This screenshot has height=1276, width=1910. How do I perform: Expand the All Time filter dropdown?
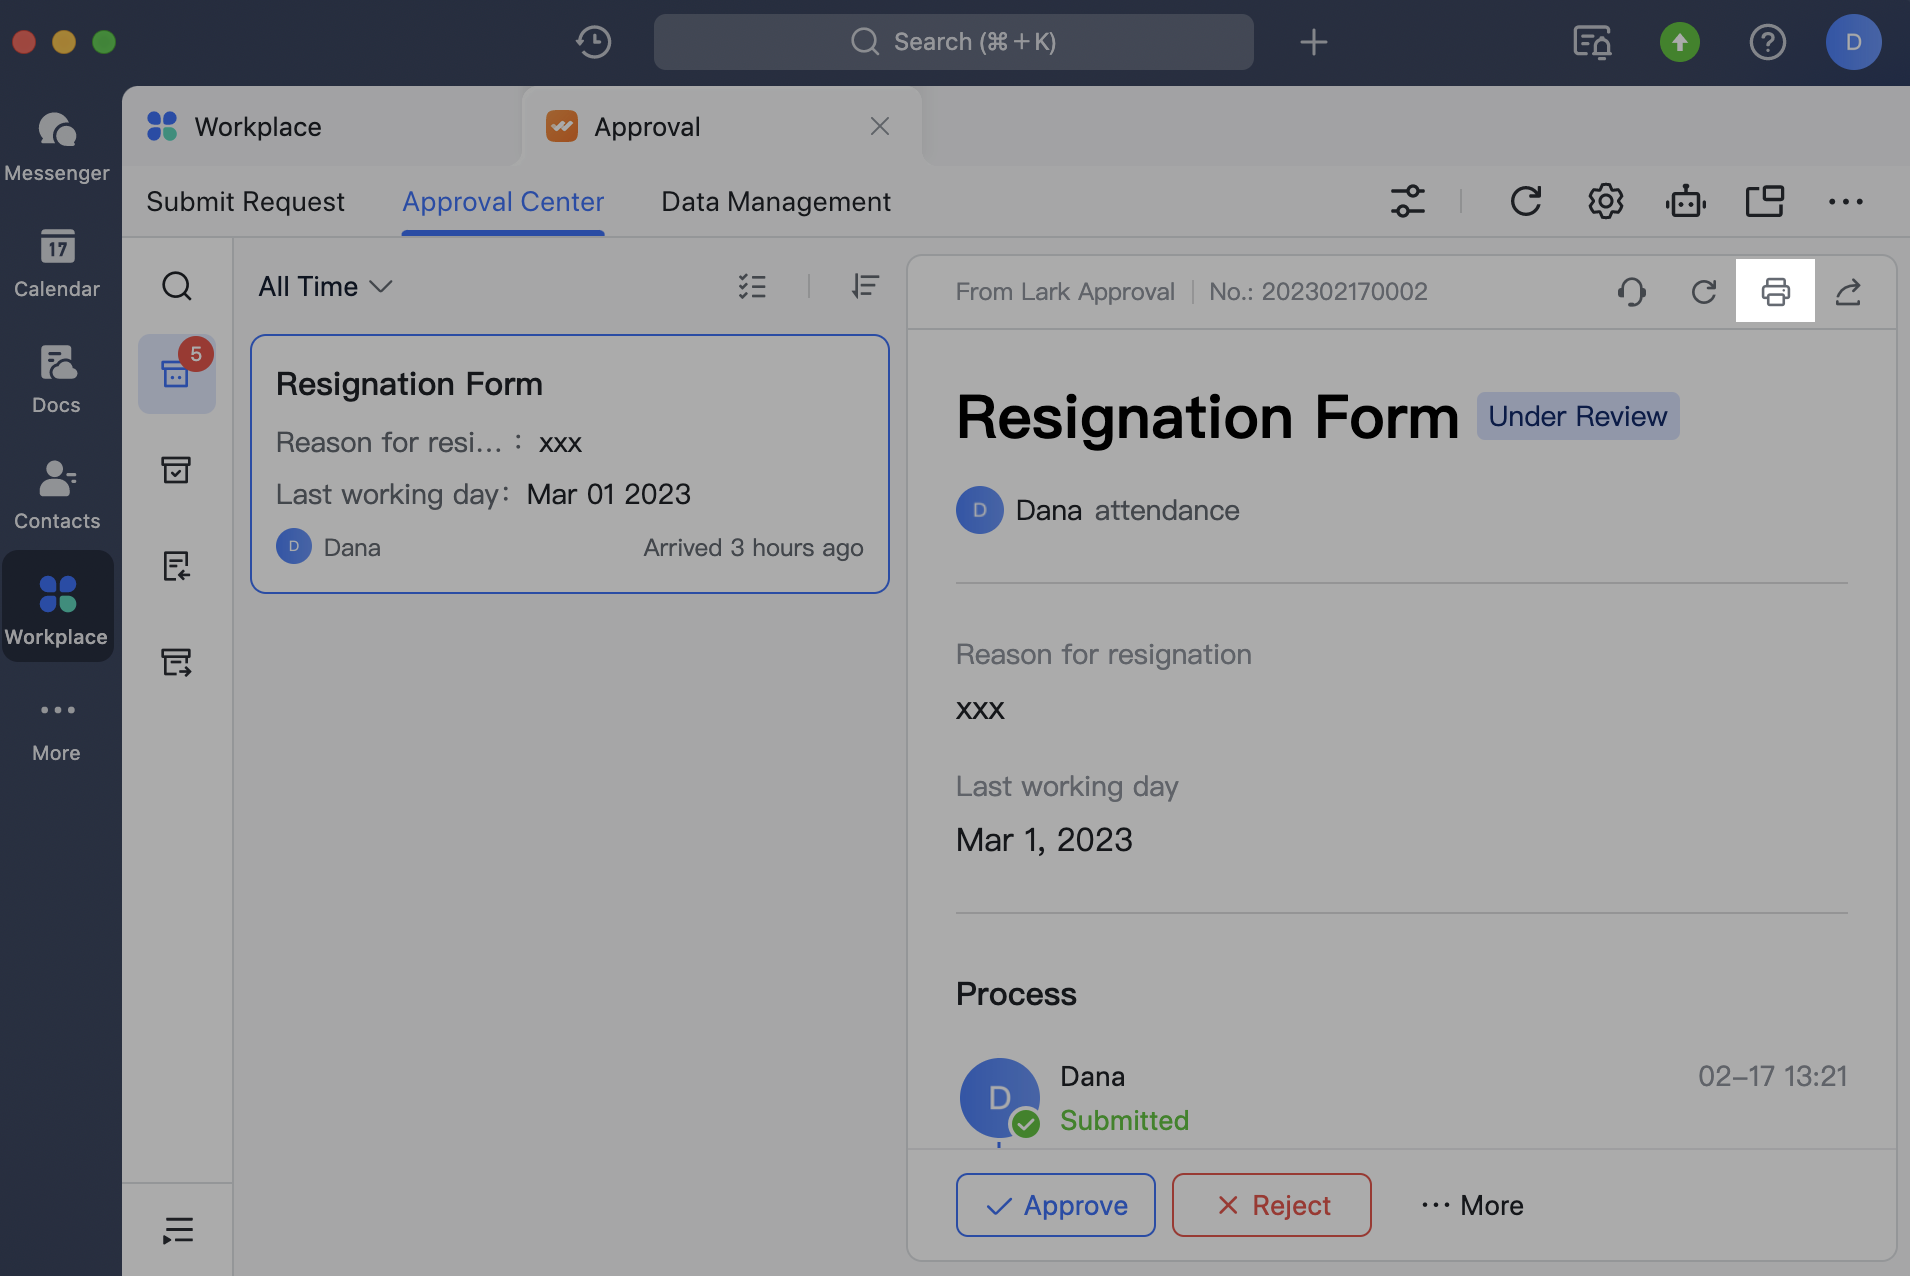pos(324,287)
